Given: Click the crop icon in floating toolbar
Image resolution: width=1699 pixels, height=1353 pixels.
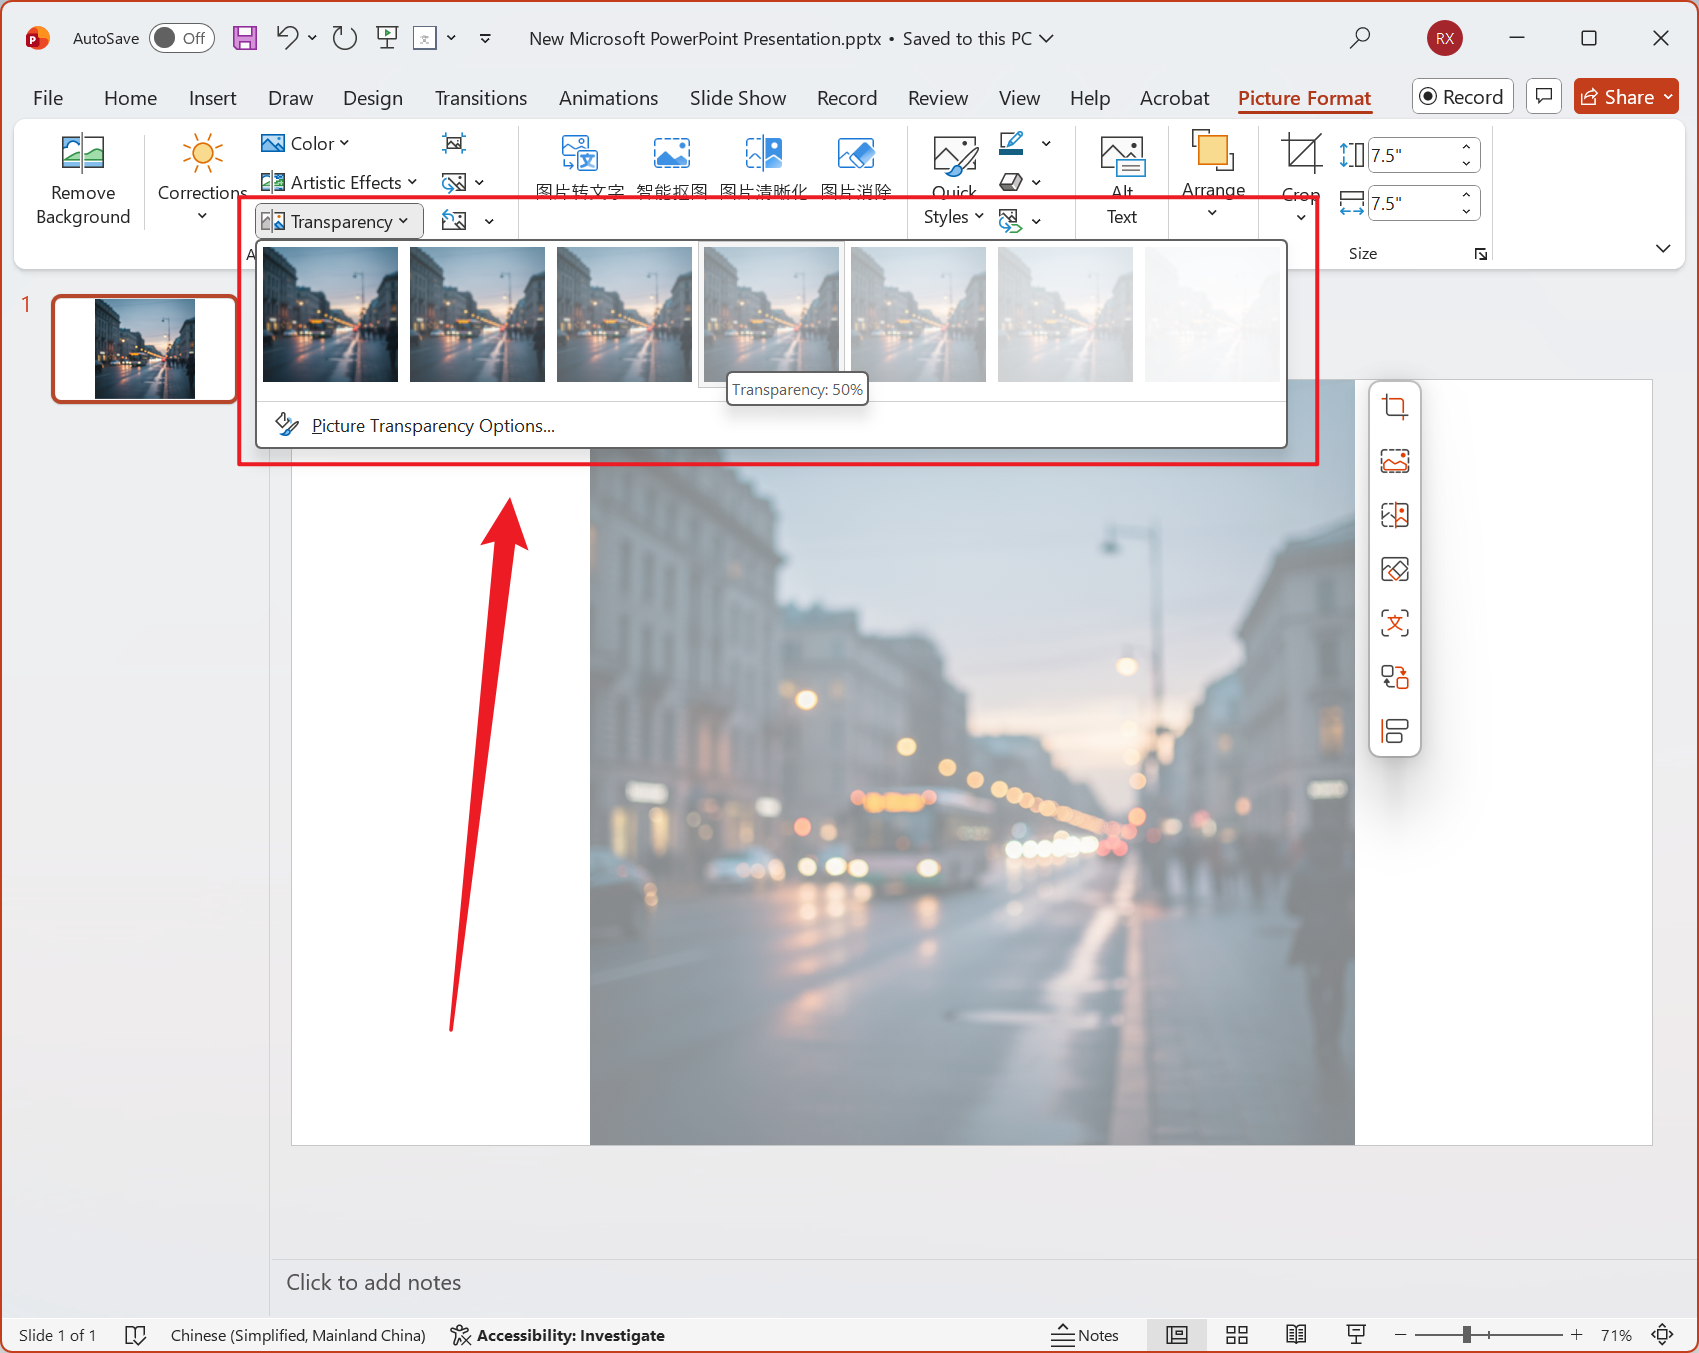Looking at the screenshot, I should coord(1395,407).
